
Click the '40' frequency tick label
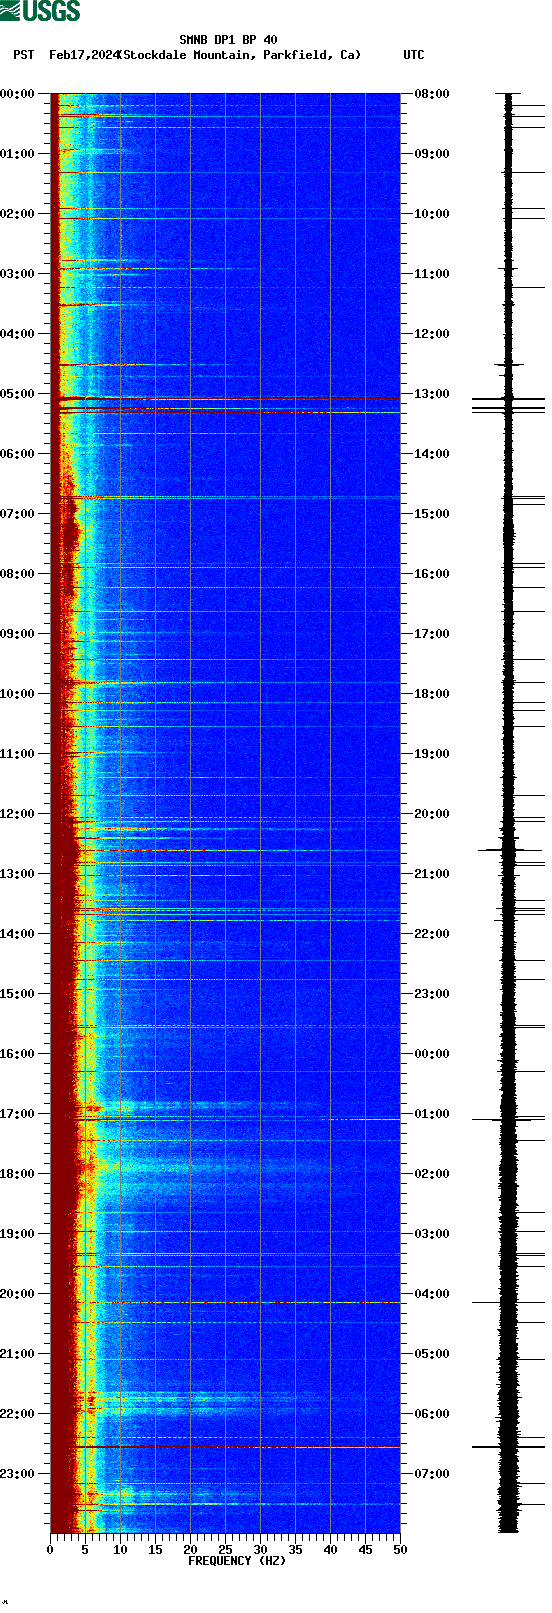330,1550
